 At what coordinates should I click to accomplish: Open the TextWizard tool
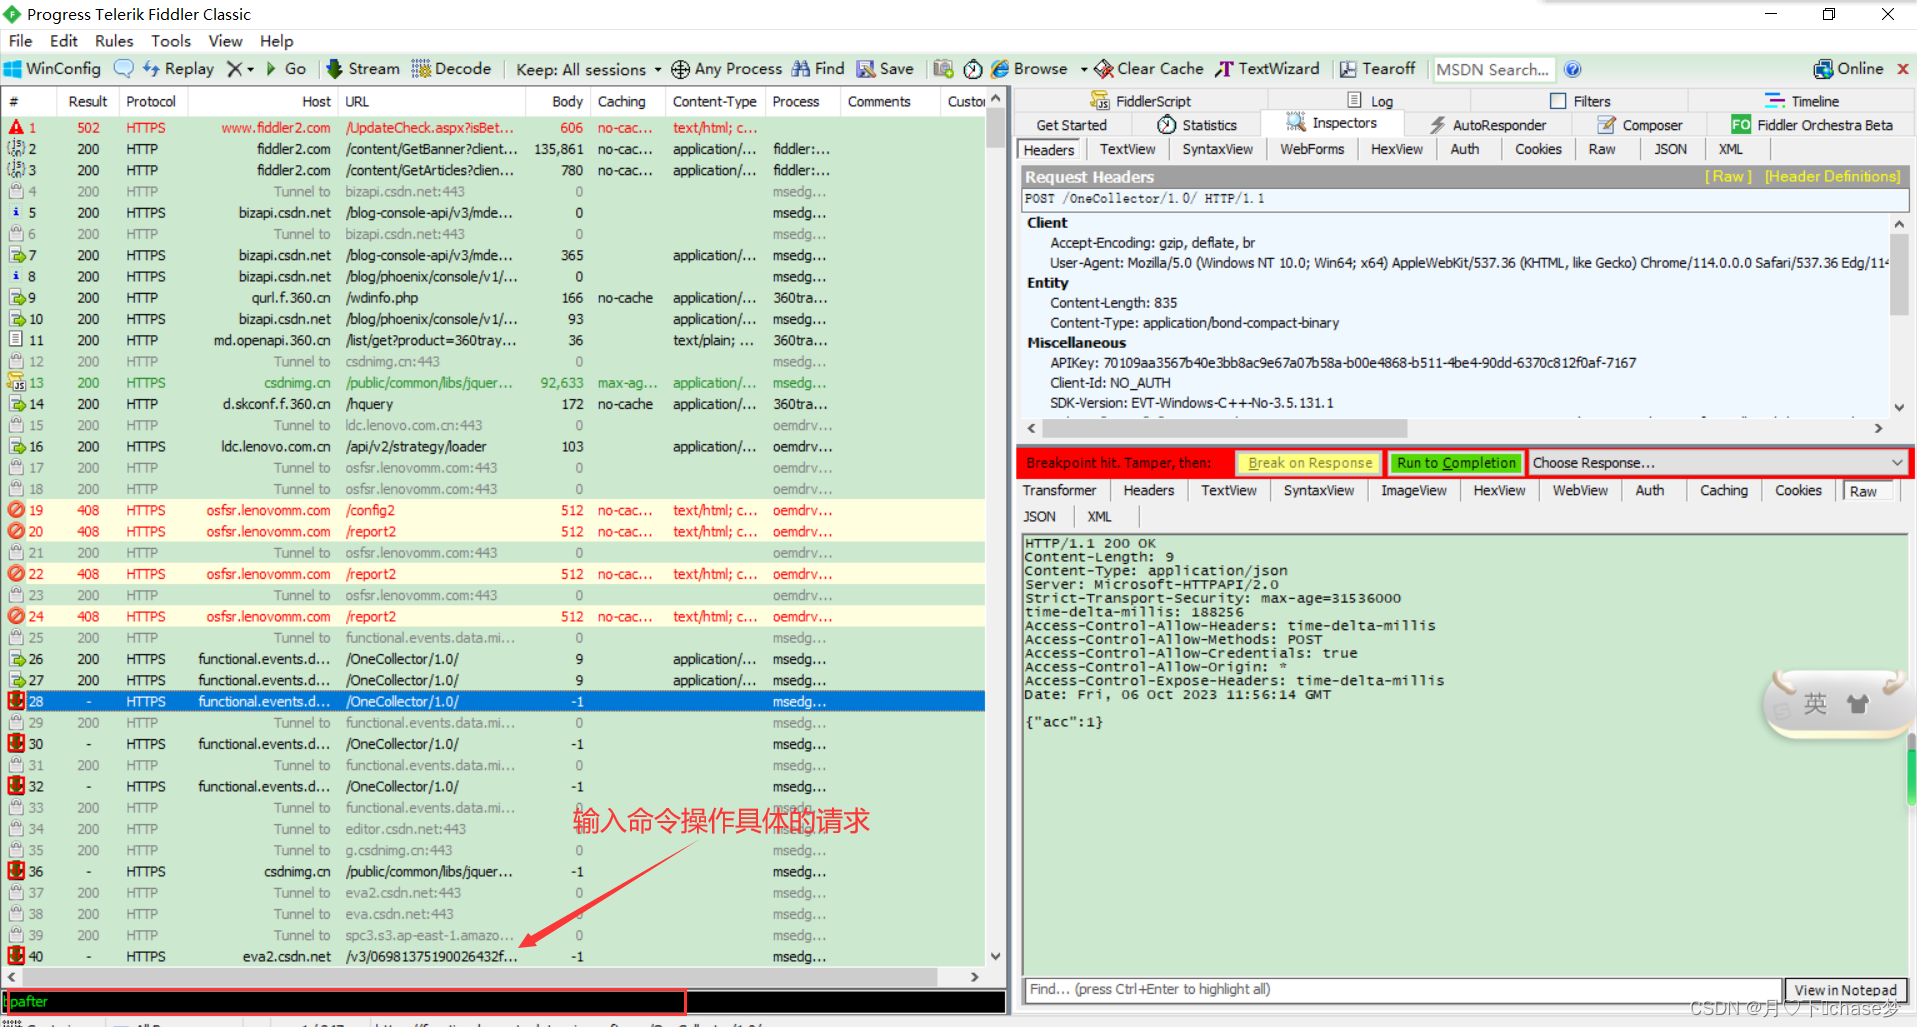pyautogui.click(x=1267, y=69)
